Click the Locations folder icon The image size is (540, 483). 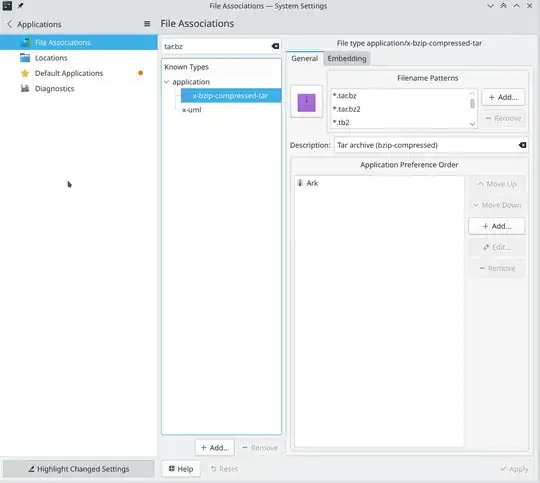25,58
